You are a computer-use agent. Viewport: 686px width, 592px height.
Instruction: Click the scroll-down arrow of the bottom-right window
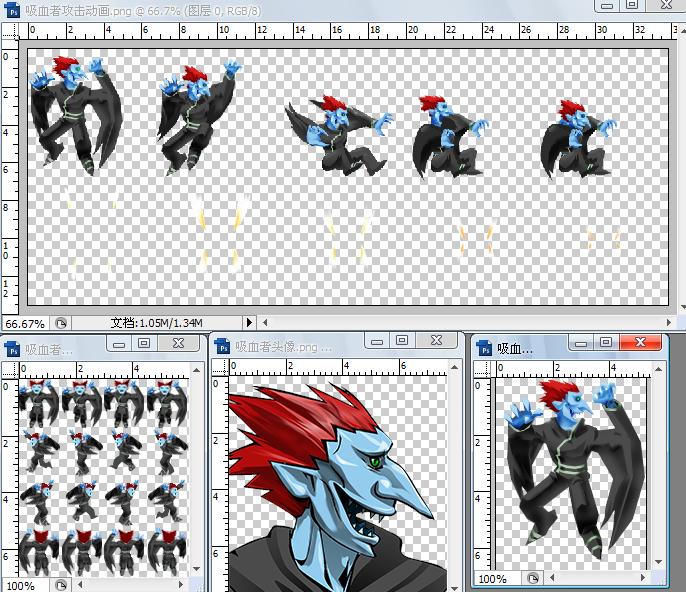pos(659,562)
